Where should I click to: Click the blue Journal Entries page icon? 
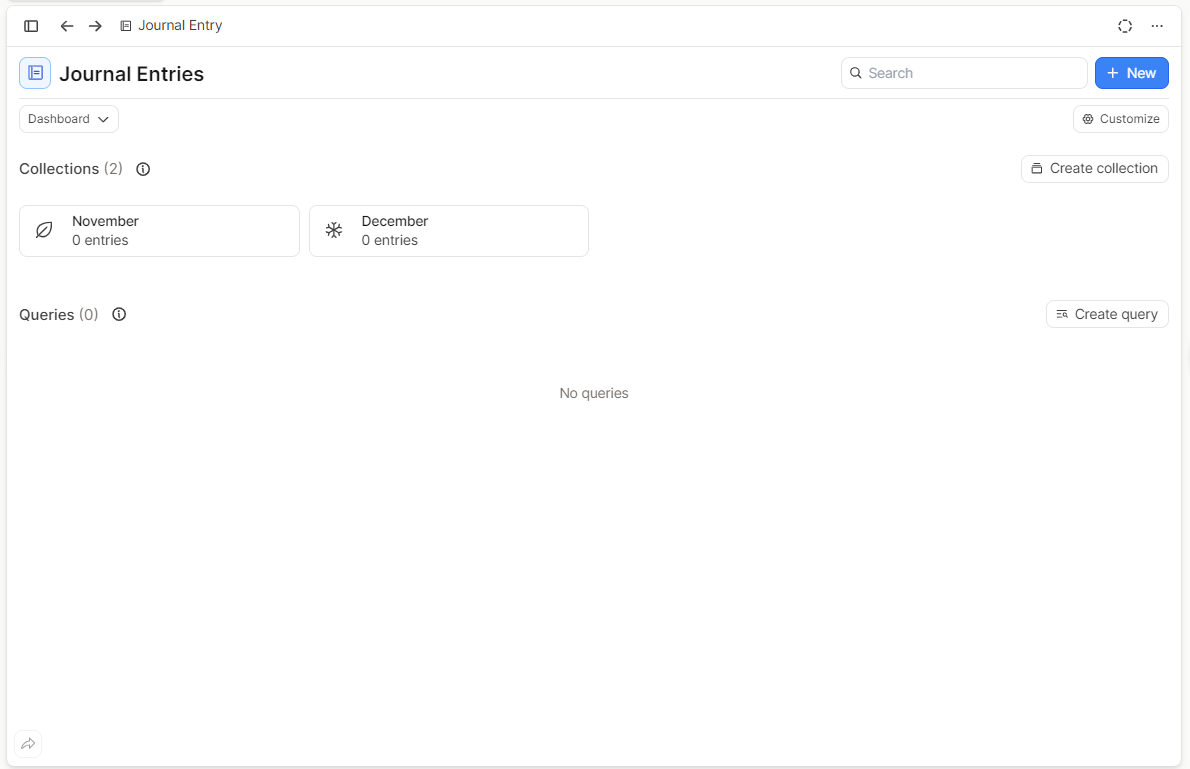tap(35, 73)
